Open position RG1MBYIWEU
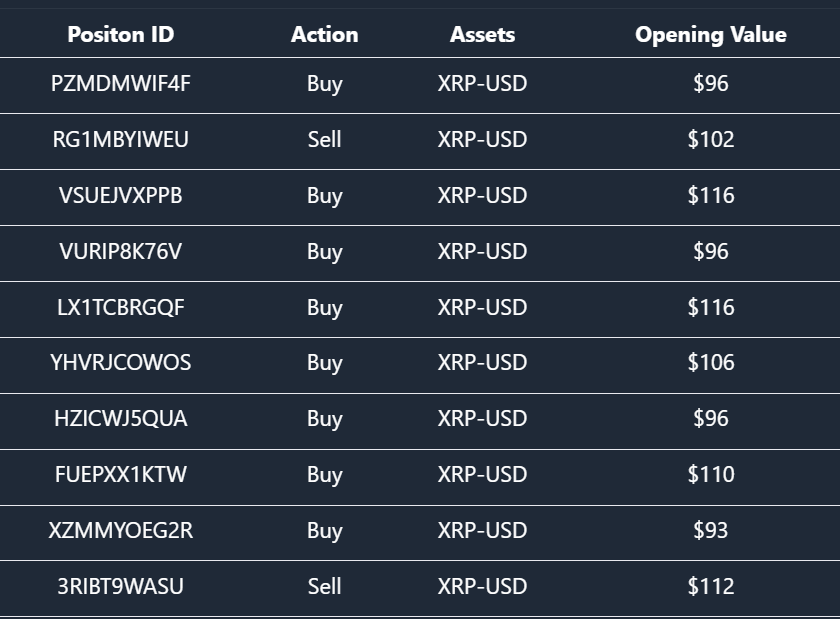The width and height of the screenshot is (840, 619). coord(121,140)
